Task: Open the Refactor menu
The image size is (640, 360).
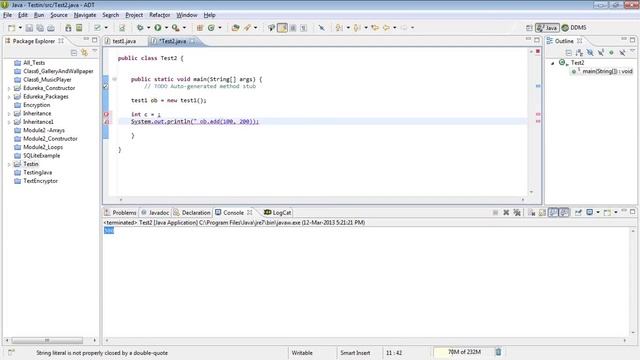Action: pos(160,15)
